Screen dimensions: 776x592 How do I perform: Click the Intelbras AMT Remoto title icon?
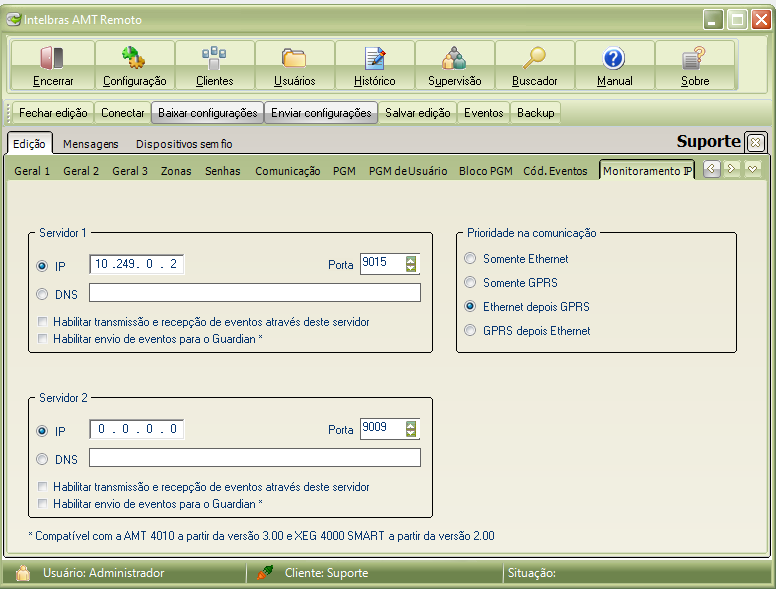(x=13, y=19)
